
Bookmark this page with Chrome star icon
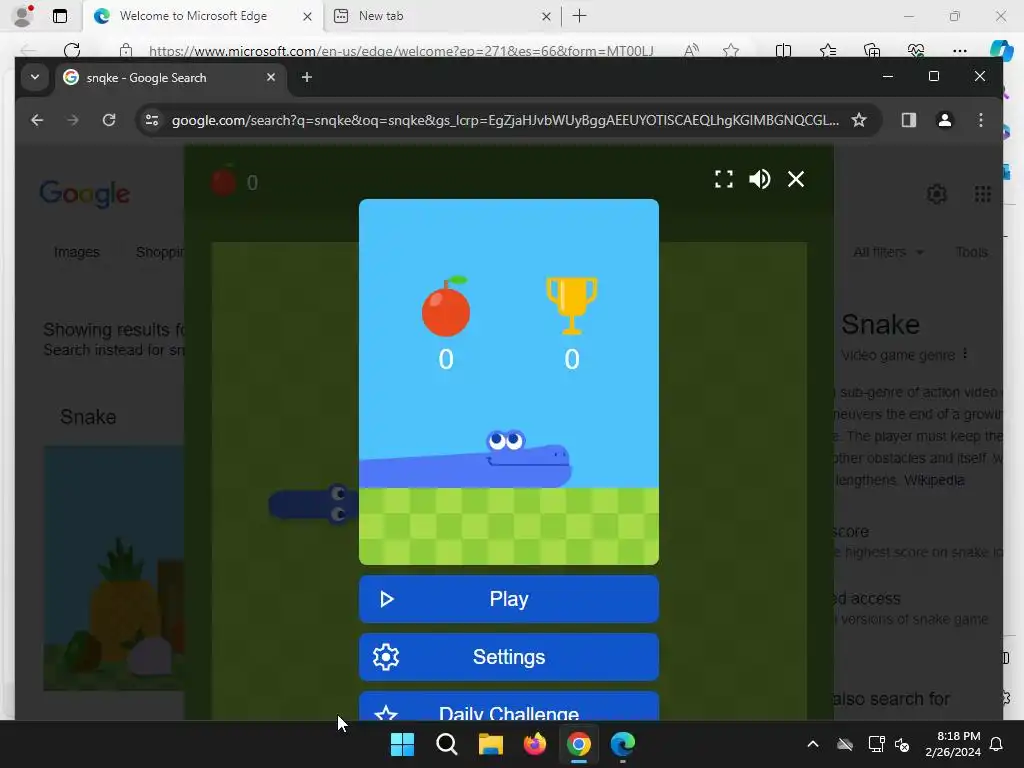[859, 120]
